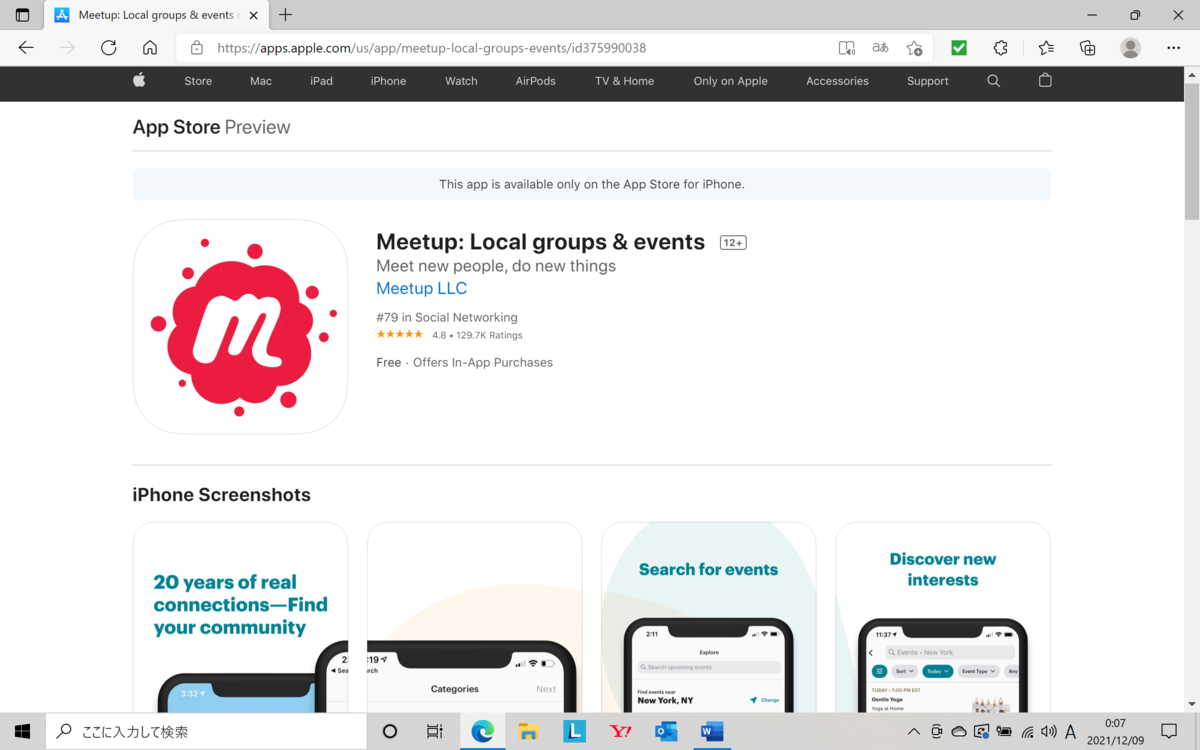Viewport: 1200px width, 750px height.
Task: Open the tab actions menu icon
Action: pos(22,15)
